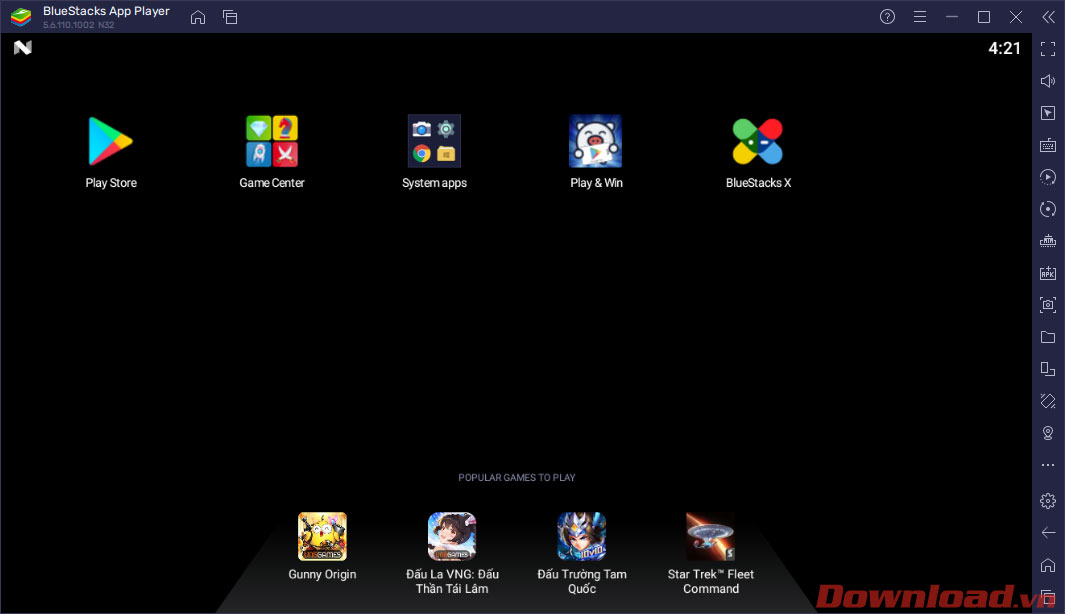Image resolution: width=1065 pixels, height=614 pixels.
Task: Open the Play Store app
Action: coord(110,141)
